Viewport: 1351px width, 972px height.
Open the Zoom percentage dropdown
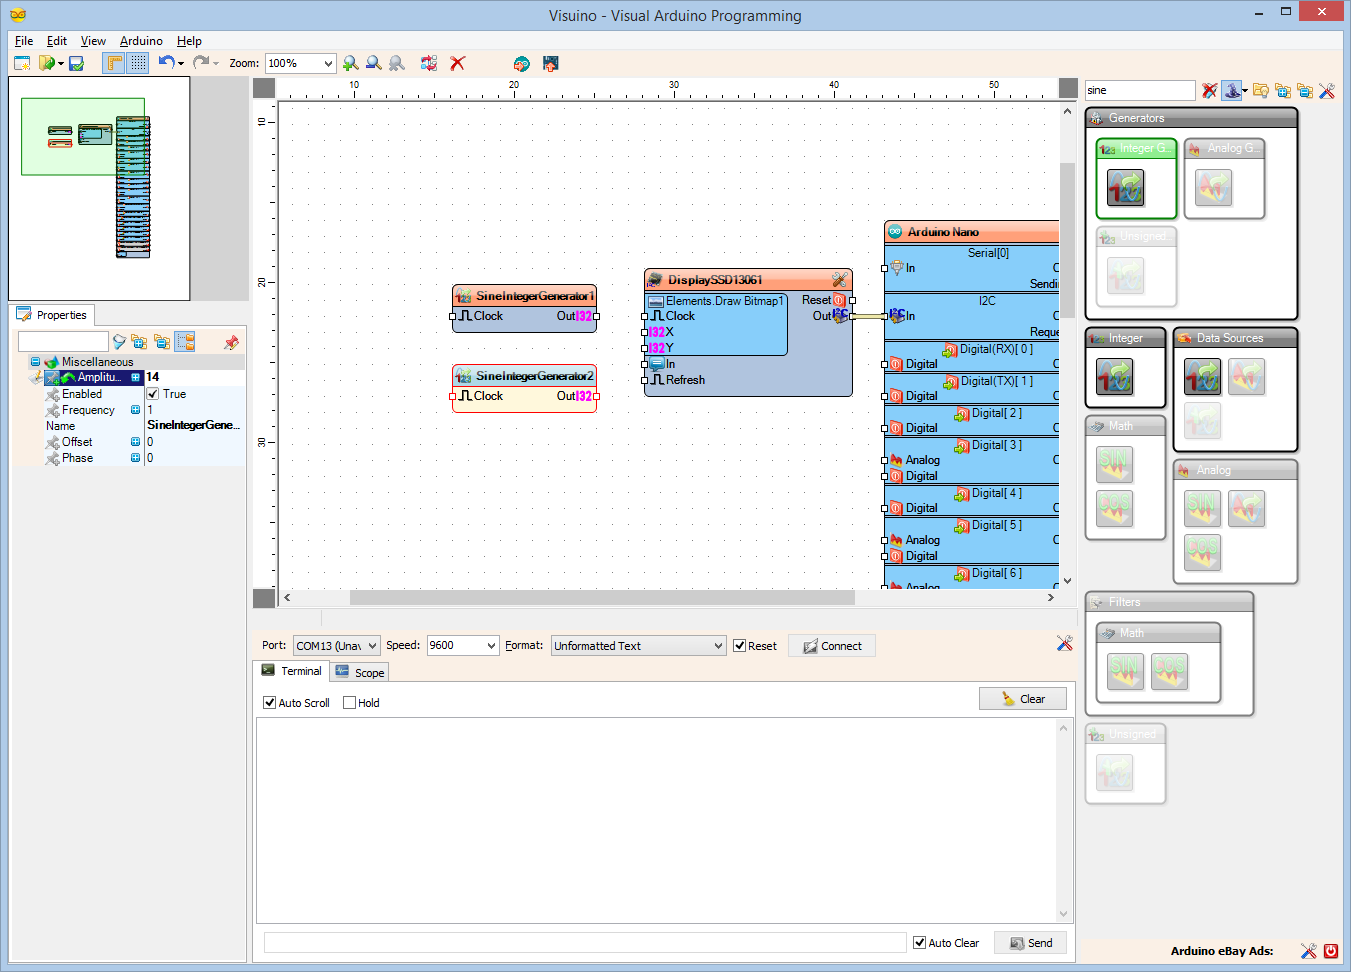[x=326, y=62]
